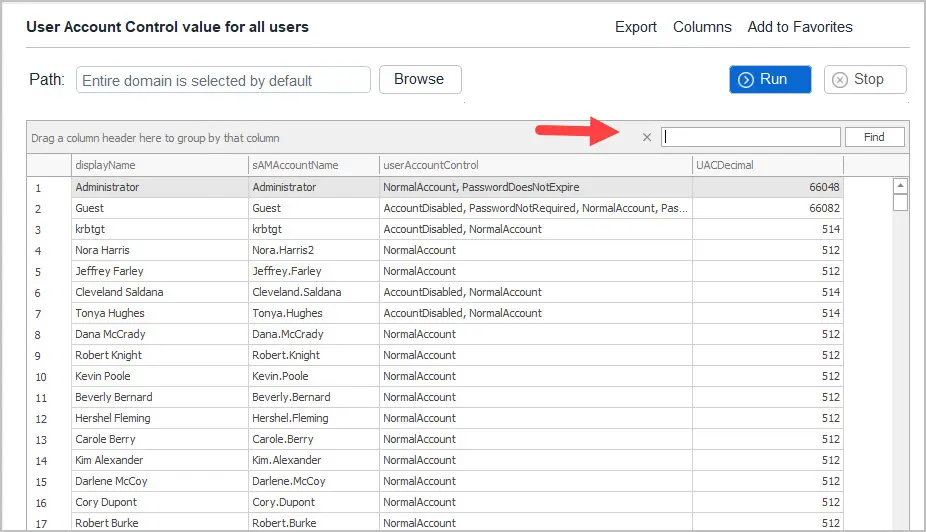Select the krbtgt displayName cell
Image resolution: width=926 pixels, height=532 pixels.
[159, 229]
